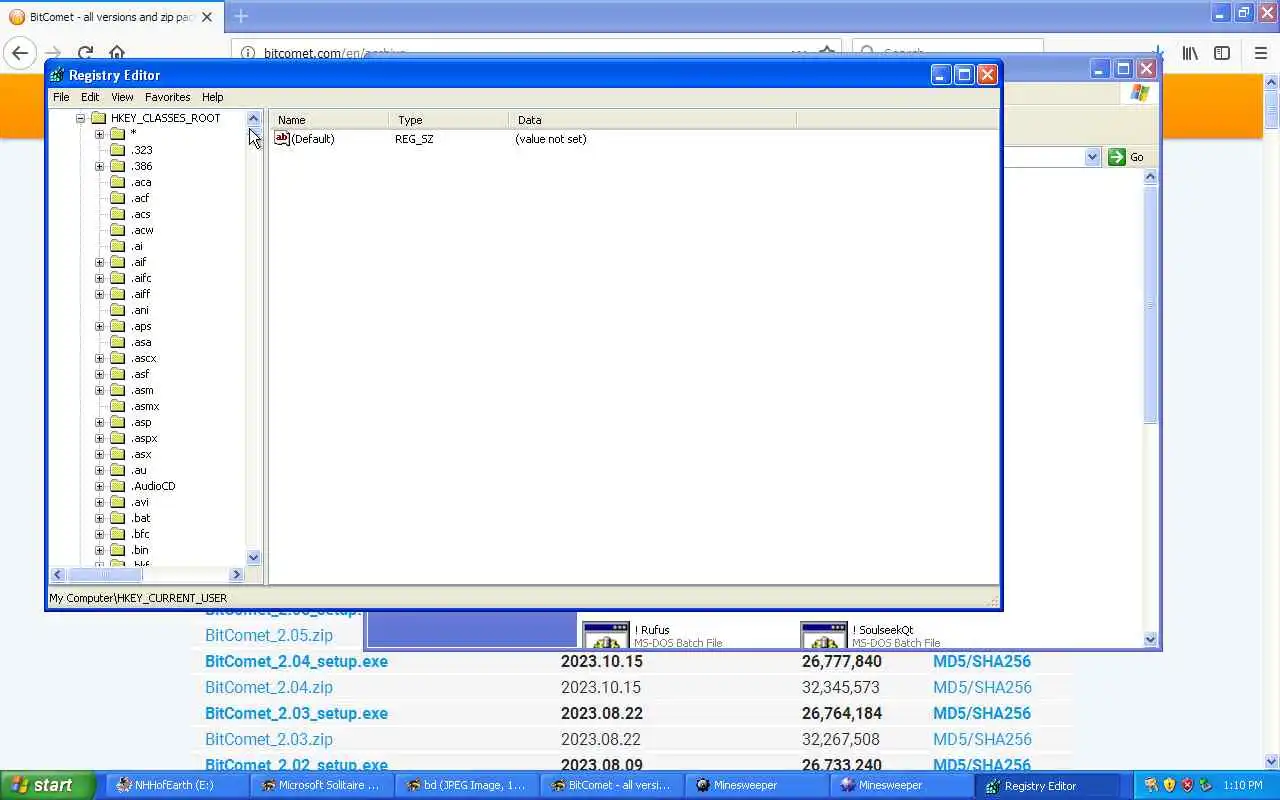Click the registry tree scroll-down arrow

pyautogui.click(x=253, y=558)
